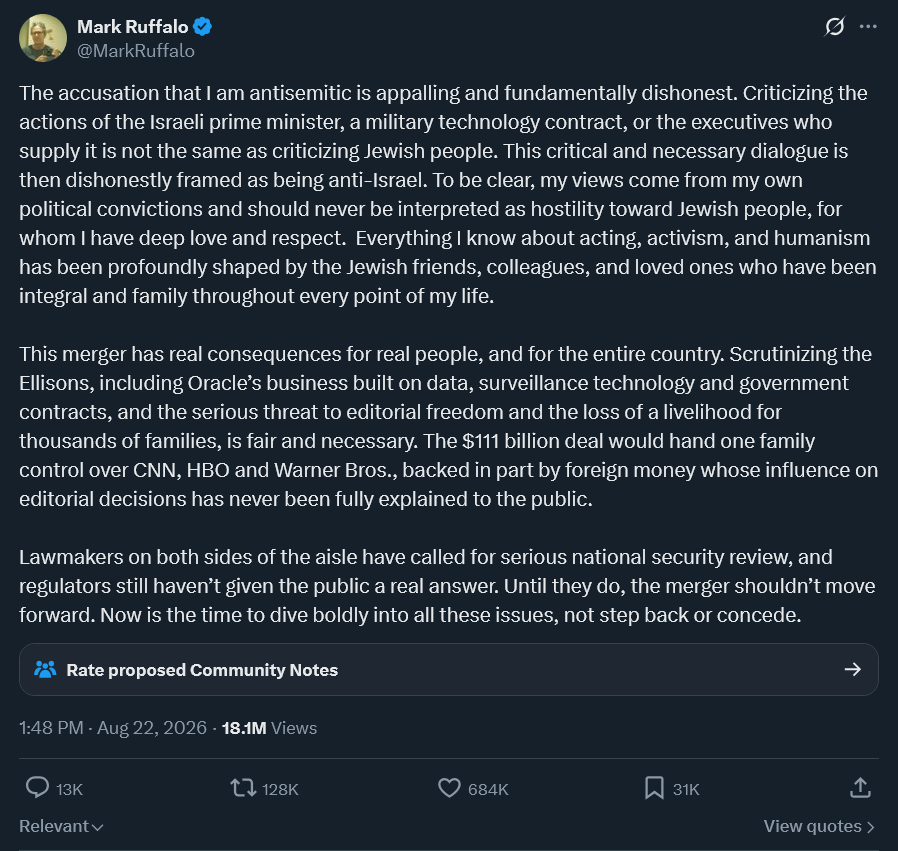Click the post timestamp 1:48 PM
Screen dimensions: 898x851
coord(51,728)
